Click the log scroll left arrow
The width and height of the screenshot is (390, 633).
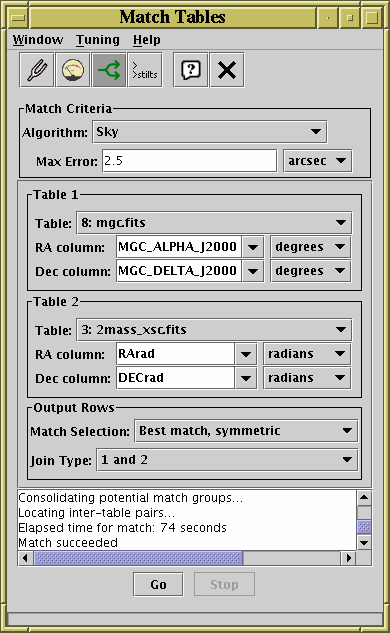pyautogui.click(x=25, y=558)
